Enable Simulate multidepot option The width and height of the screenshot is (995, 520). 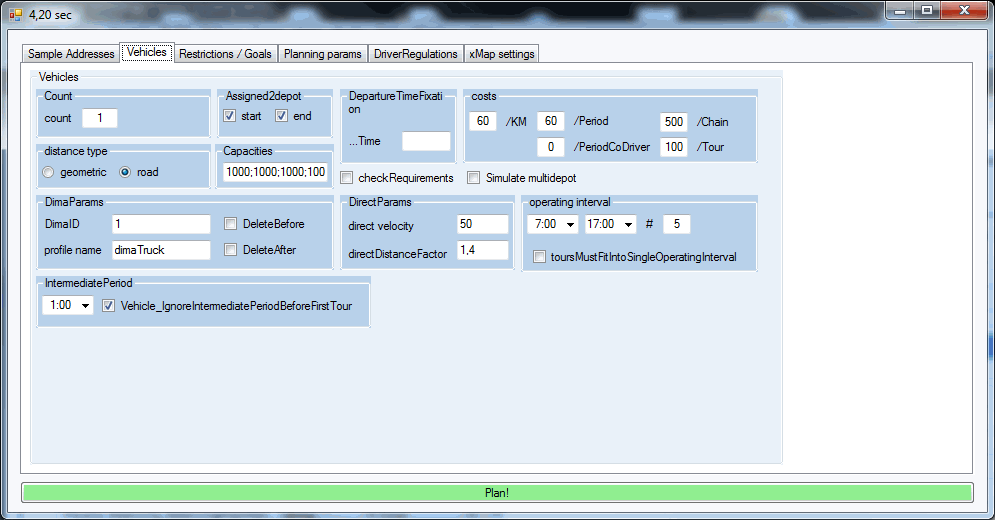coord(475,178)
